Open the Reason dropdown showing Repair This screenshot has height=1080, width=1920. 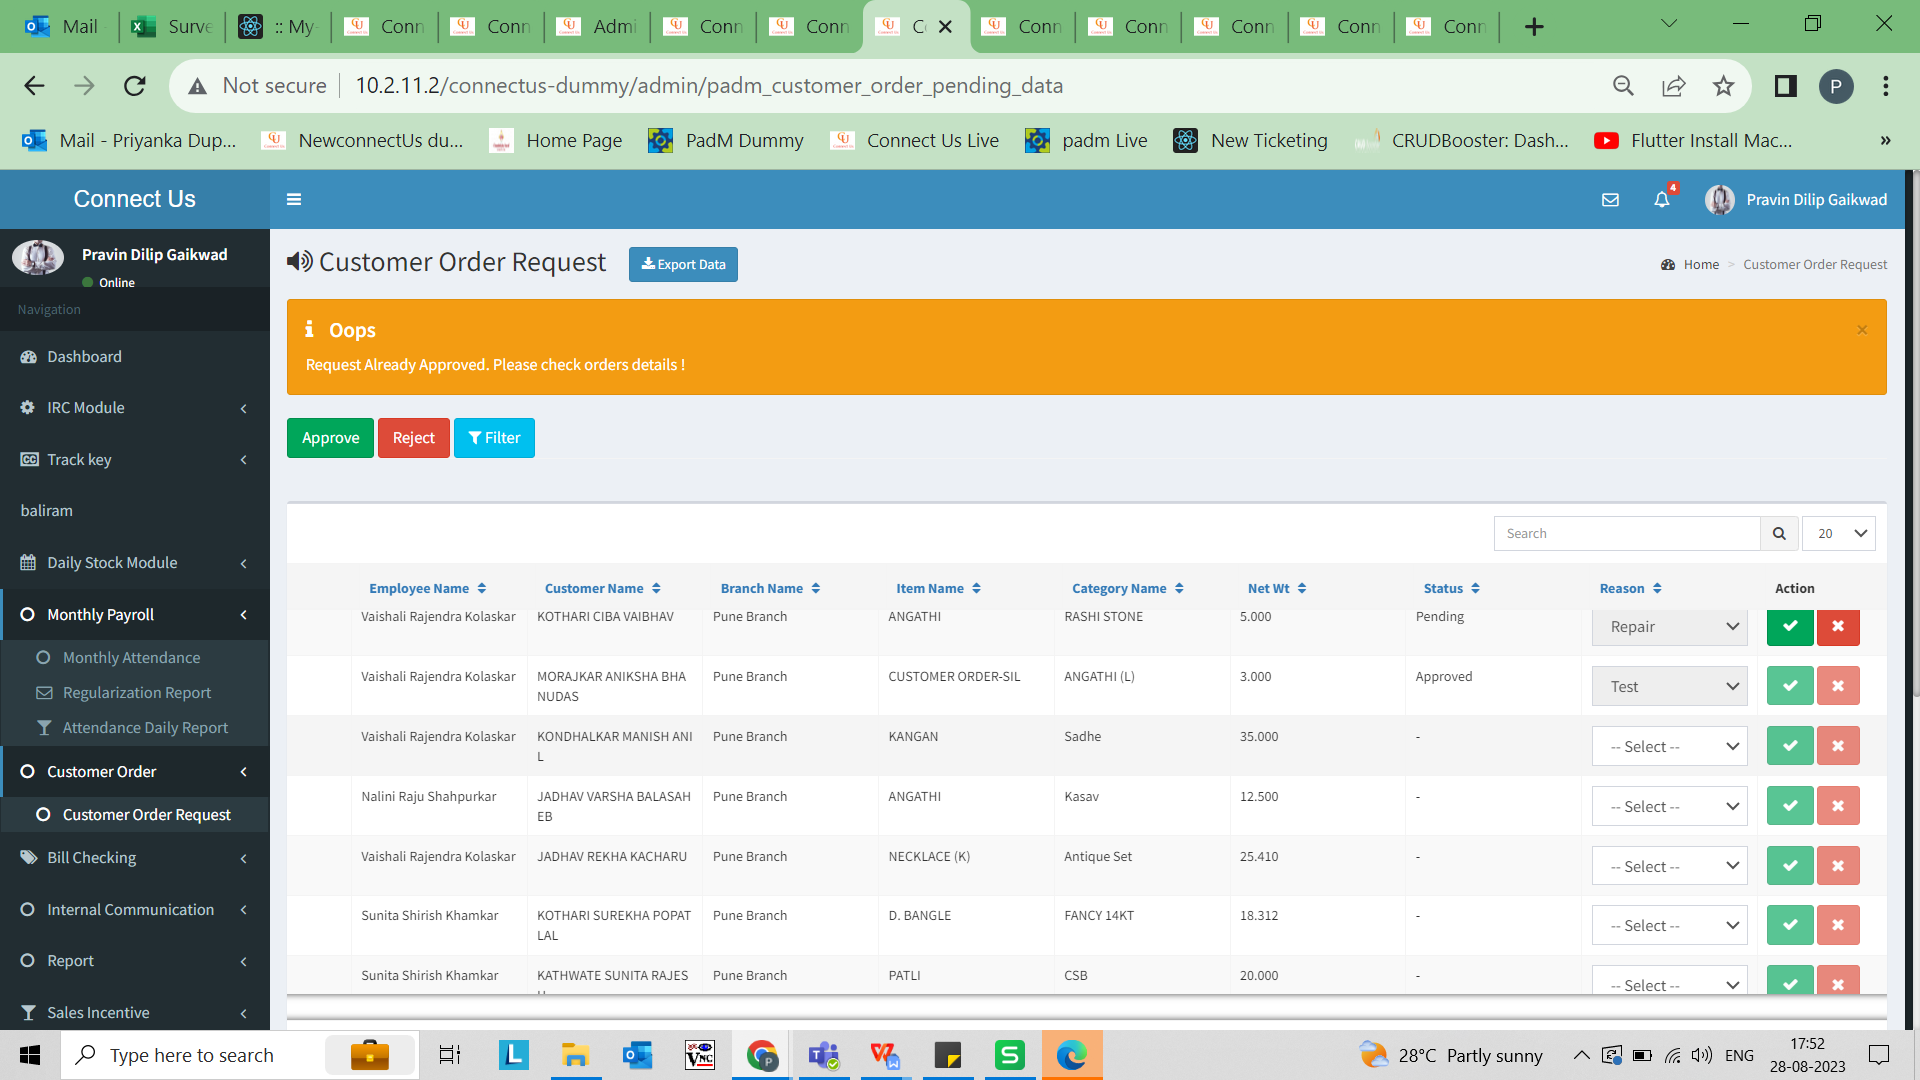pyautogui.click(x=1669, y=627)
